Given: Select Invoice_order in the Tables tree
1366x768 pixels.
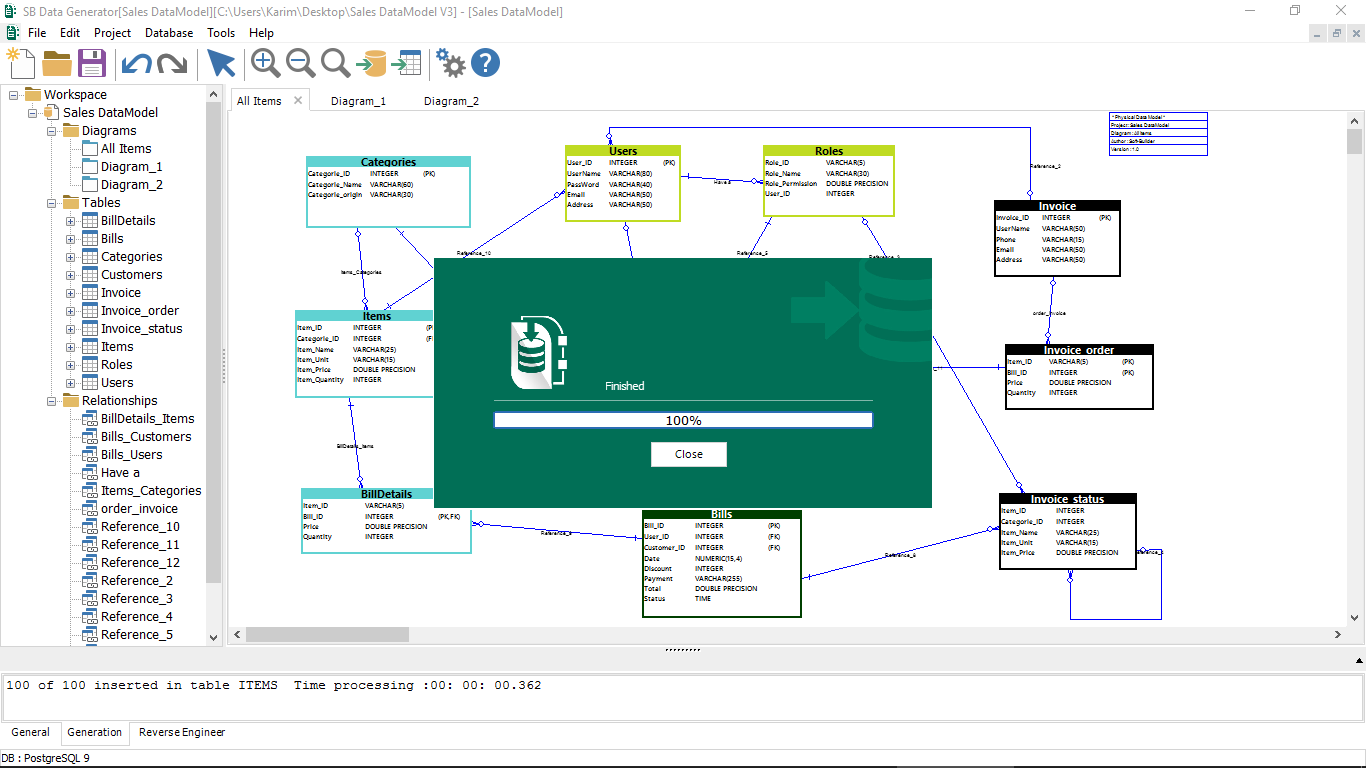Looking at the screenshot, I should tap(140, 311).
